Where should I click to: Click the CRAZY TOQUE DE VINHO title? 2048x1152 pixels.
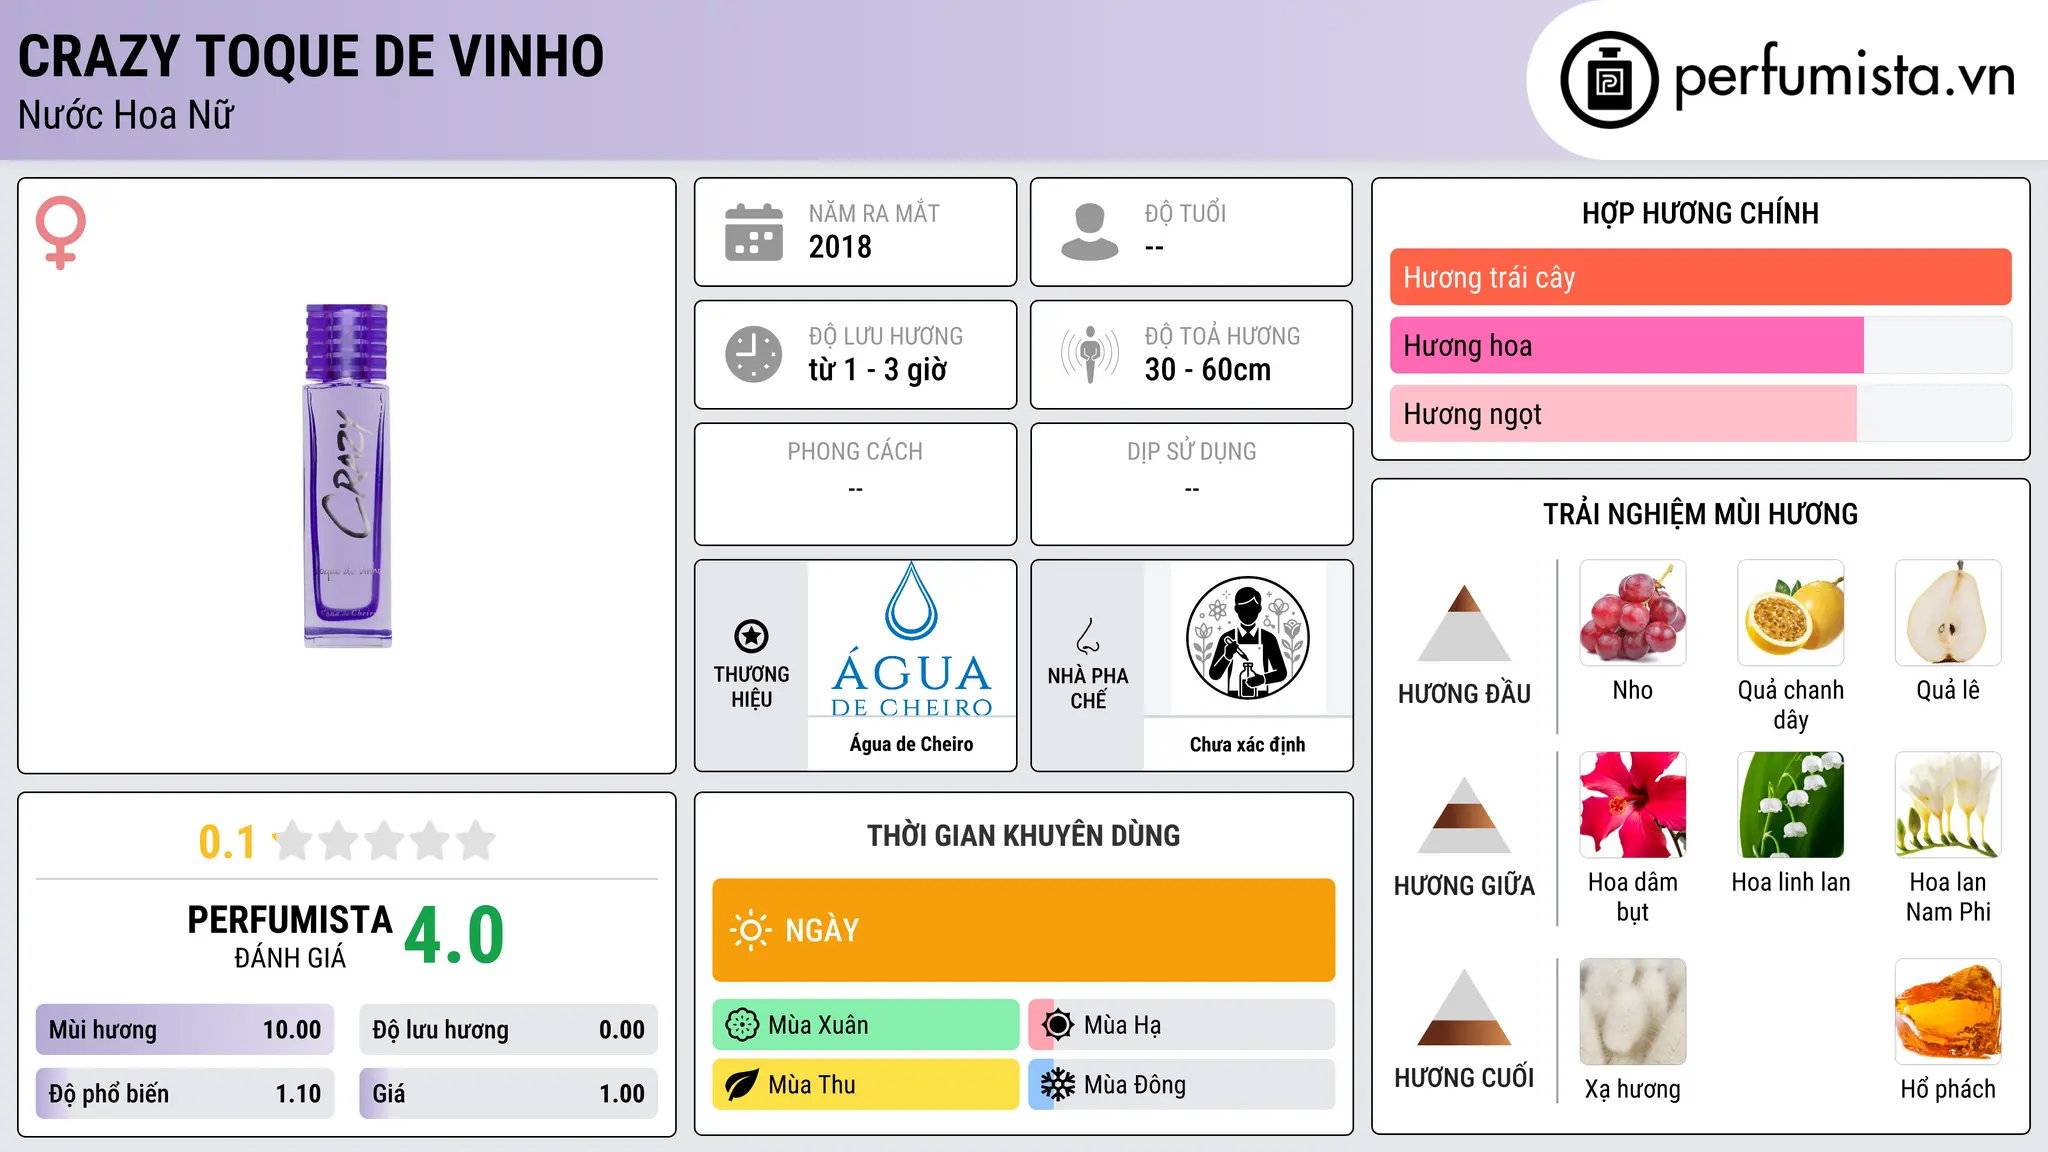click(311, 56)
